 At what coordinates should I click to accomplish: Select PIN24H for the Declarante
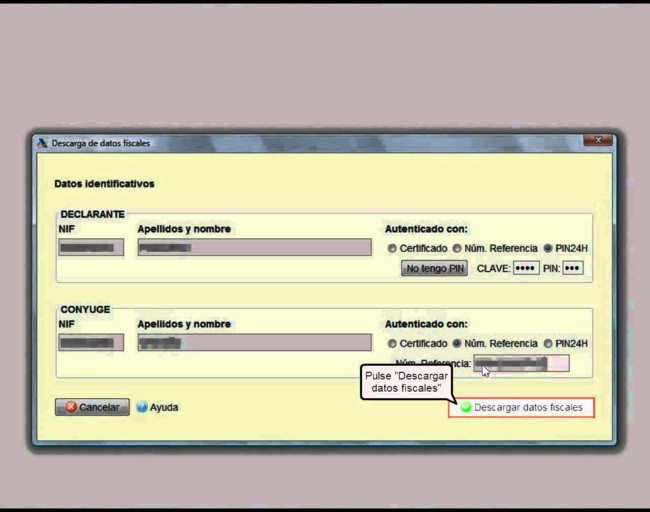click(x=547, y=248)
